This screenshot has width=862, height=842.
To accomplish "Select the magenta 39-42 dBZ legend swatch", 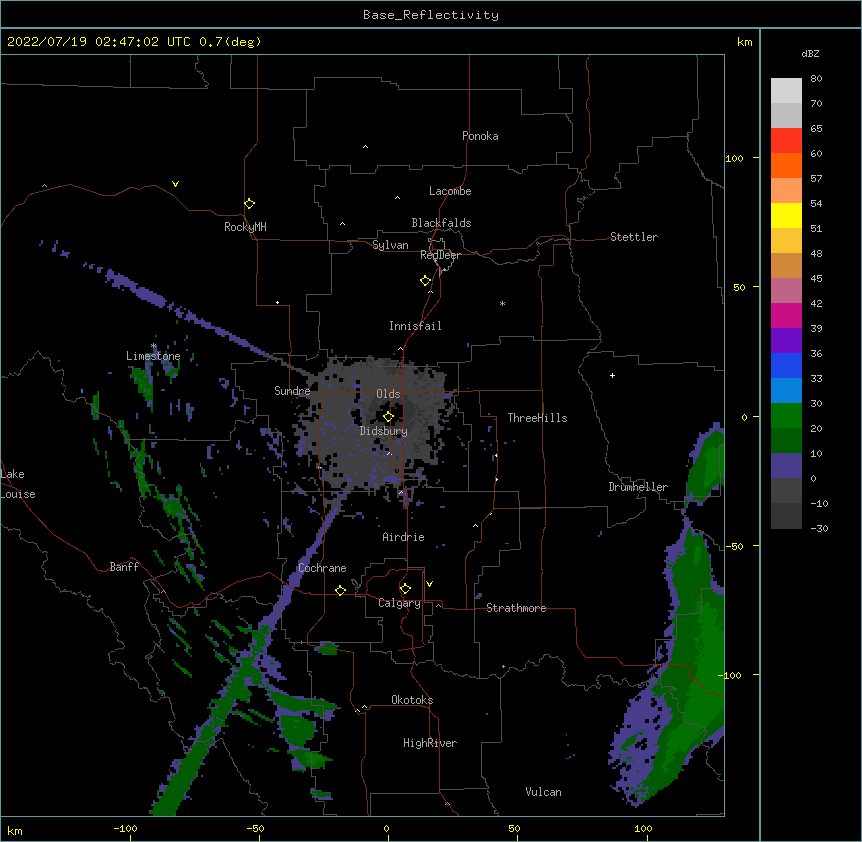I will tap(786, 315).
